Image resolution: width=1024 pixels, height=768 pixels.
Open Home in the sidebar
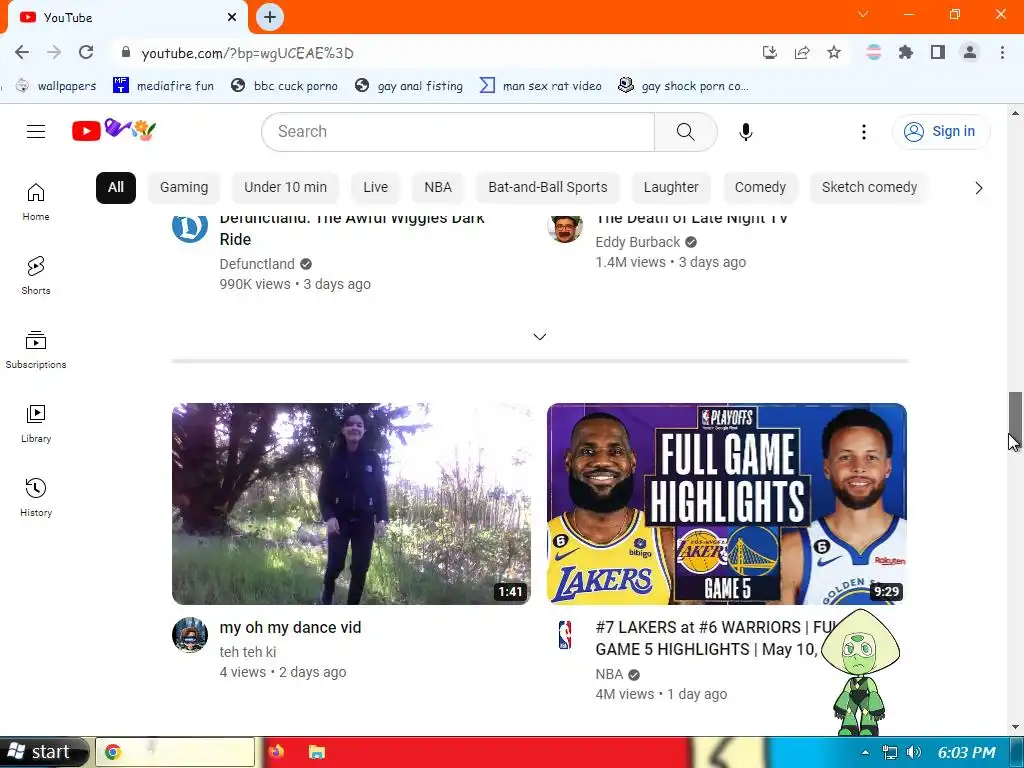[x=36, y=202]
